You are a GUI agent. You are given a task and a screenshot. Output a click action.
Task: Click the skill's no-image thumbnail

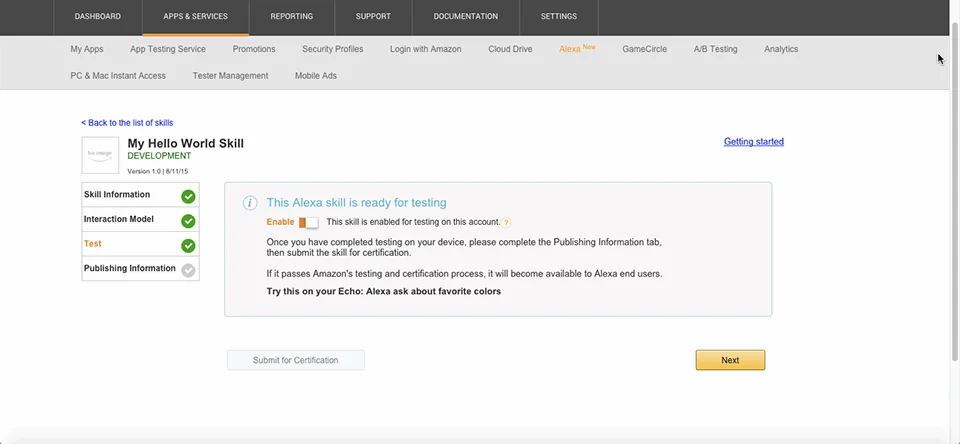[x=100, y=155]
